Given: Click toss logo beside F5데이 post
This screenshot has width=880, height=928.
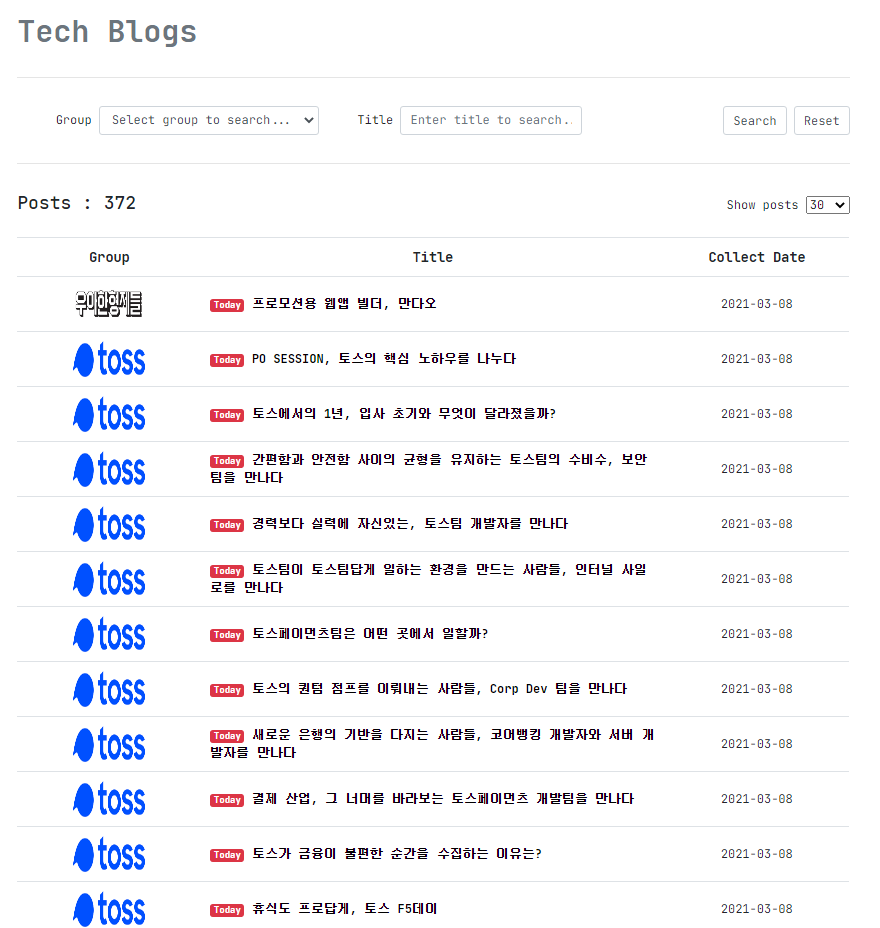Looking at the screenshot, I should pyautogui.click(x=109, y=910).
